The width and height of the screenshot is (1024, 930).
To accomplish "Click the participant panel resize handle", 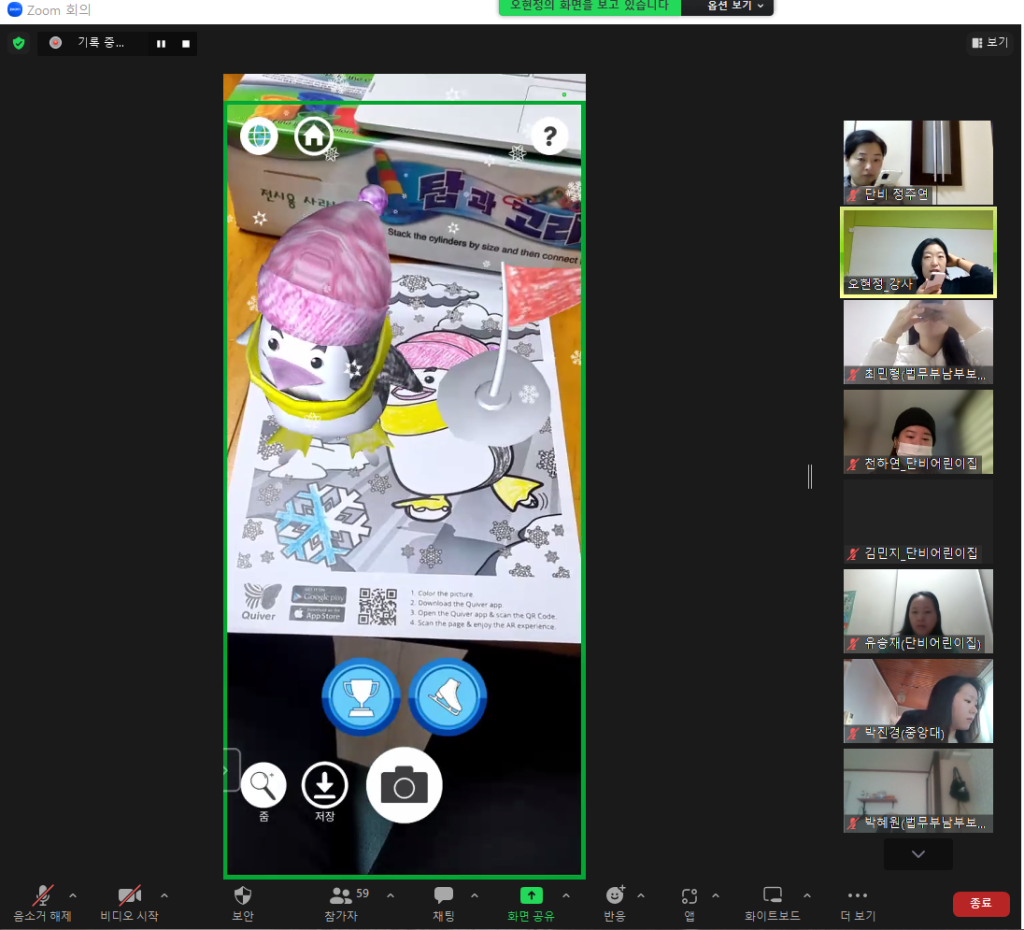I will [810, 477].
